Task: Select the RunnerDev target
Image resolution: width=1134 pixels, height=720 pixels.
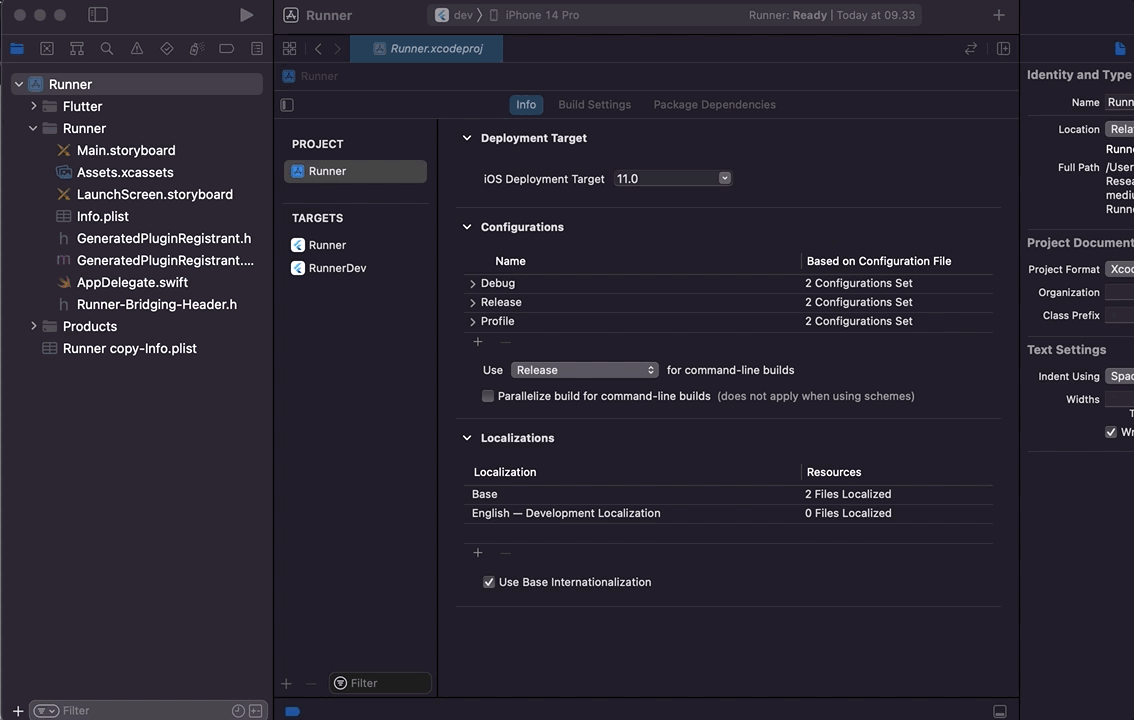Action: tap(337, 268)
